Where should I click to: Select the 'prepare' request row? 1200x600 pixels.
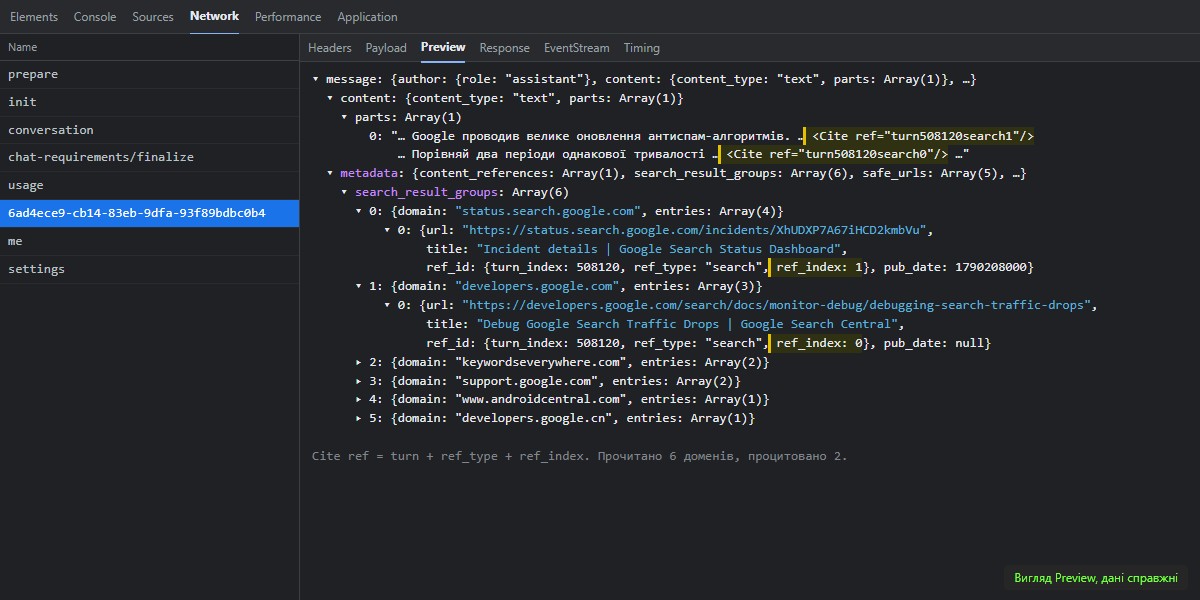(x=150, y=74)
